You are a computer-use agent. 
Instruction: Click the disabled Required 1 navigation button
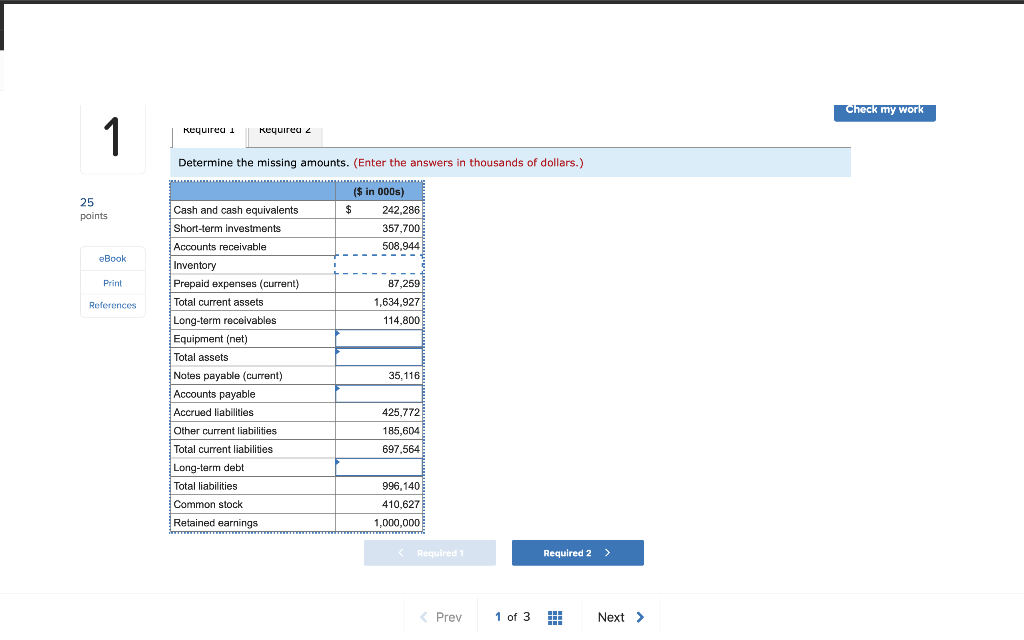click(x=430, y=552)
